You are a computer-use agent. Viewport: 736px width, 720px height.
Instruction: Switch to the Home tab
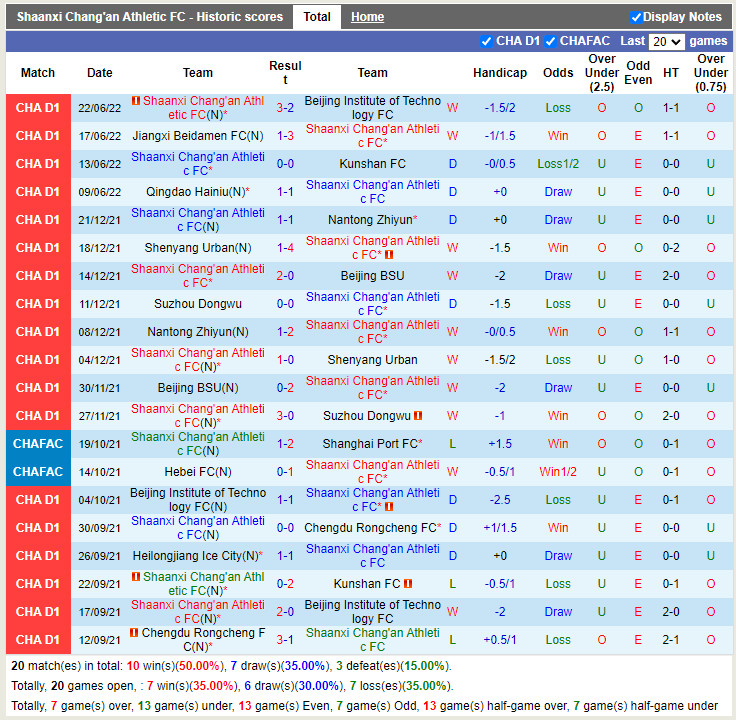coord(367,17)
